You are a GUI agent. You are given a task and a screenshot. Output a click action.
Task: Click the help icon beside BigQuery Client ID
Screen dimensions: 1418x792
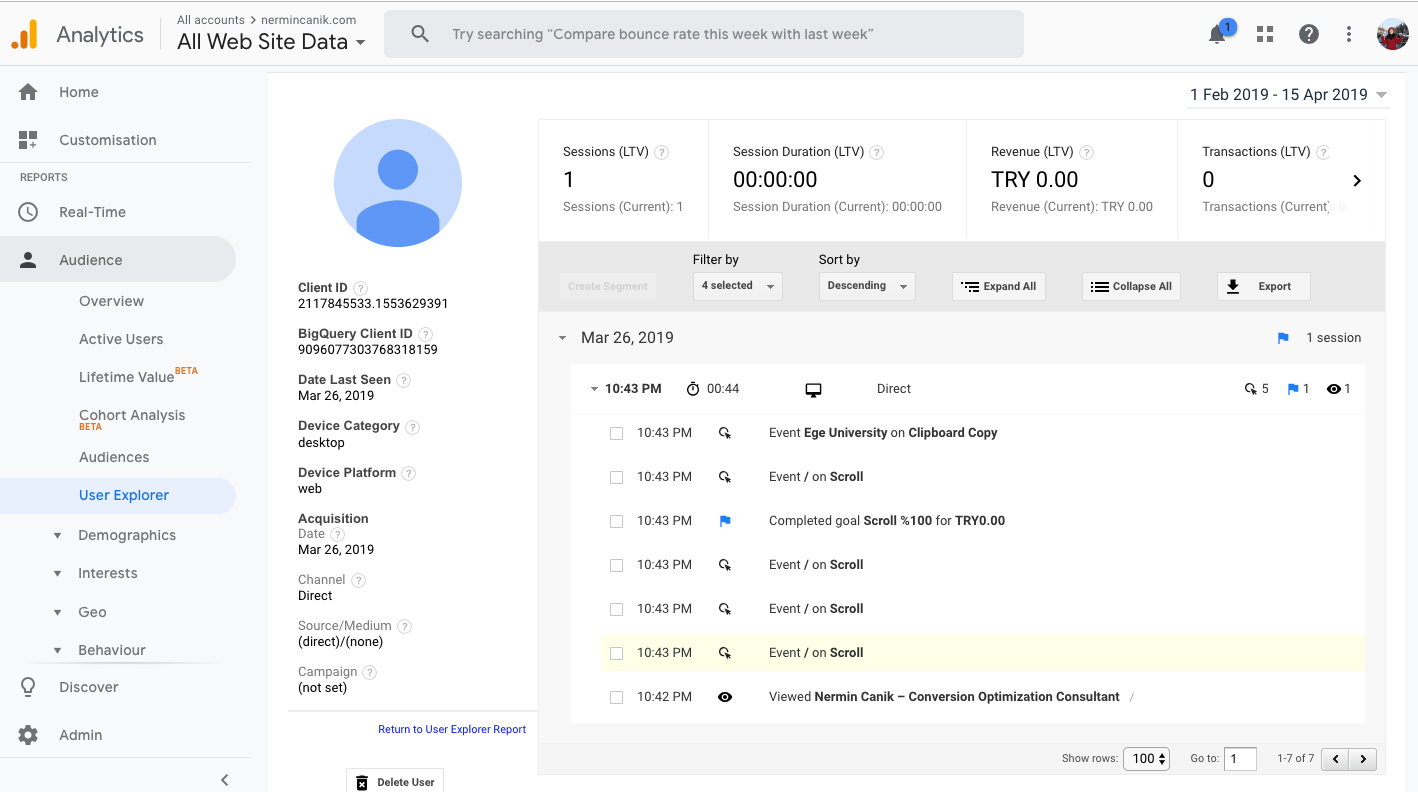tap(425, 334)
